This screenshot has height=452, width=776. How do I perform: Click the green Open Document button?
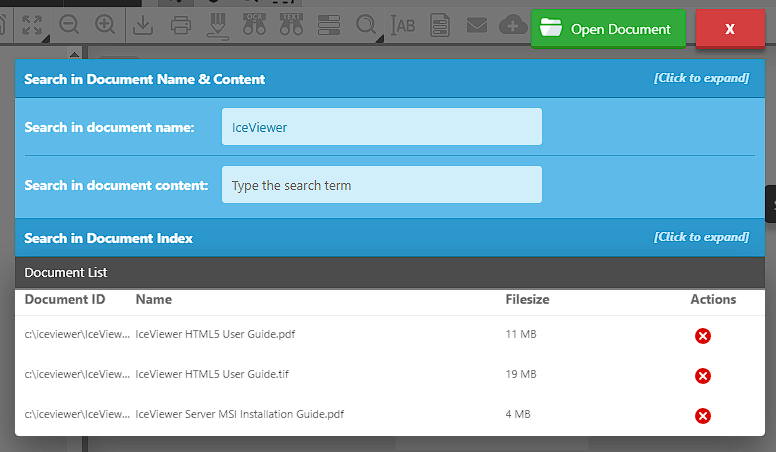pos(608,29)
